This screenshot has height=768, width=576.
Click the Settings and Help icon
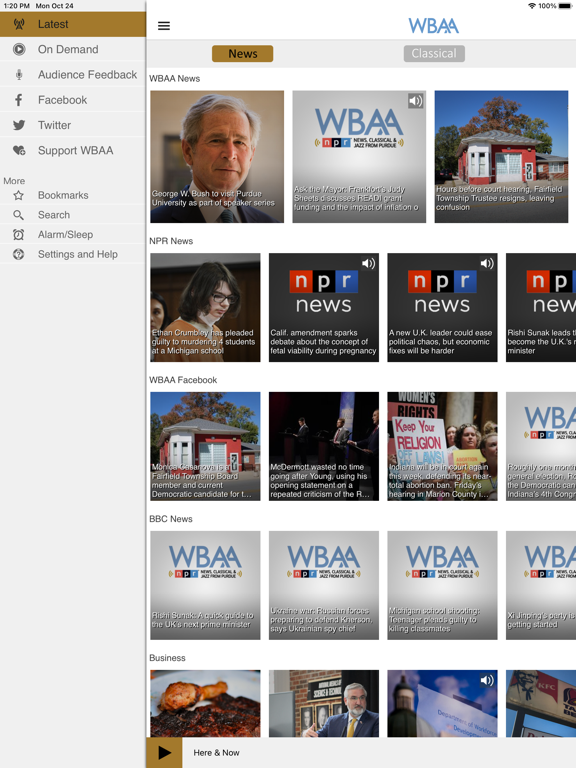pos(19,254)
